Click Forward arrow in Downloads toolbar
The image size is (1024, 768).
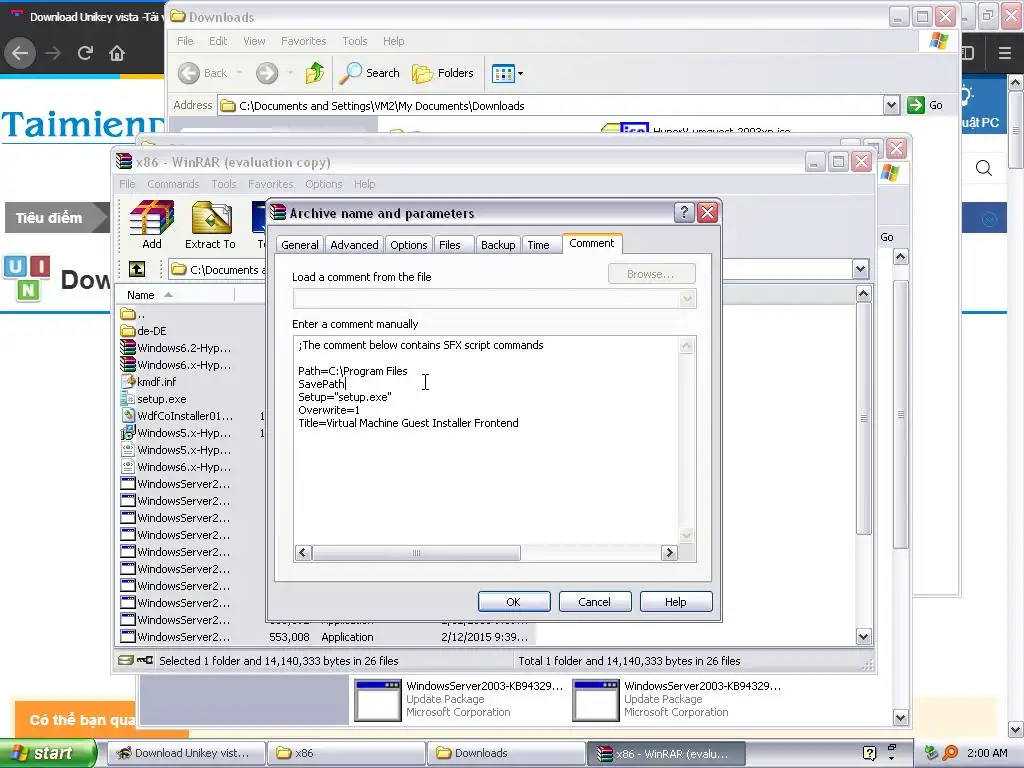pyautogui.click(x=266, y=73)
